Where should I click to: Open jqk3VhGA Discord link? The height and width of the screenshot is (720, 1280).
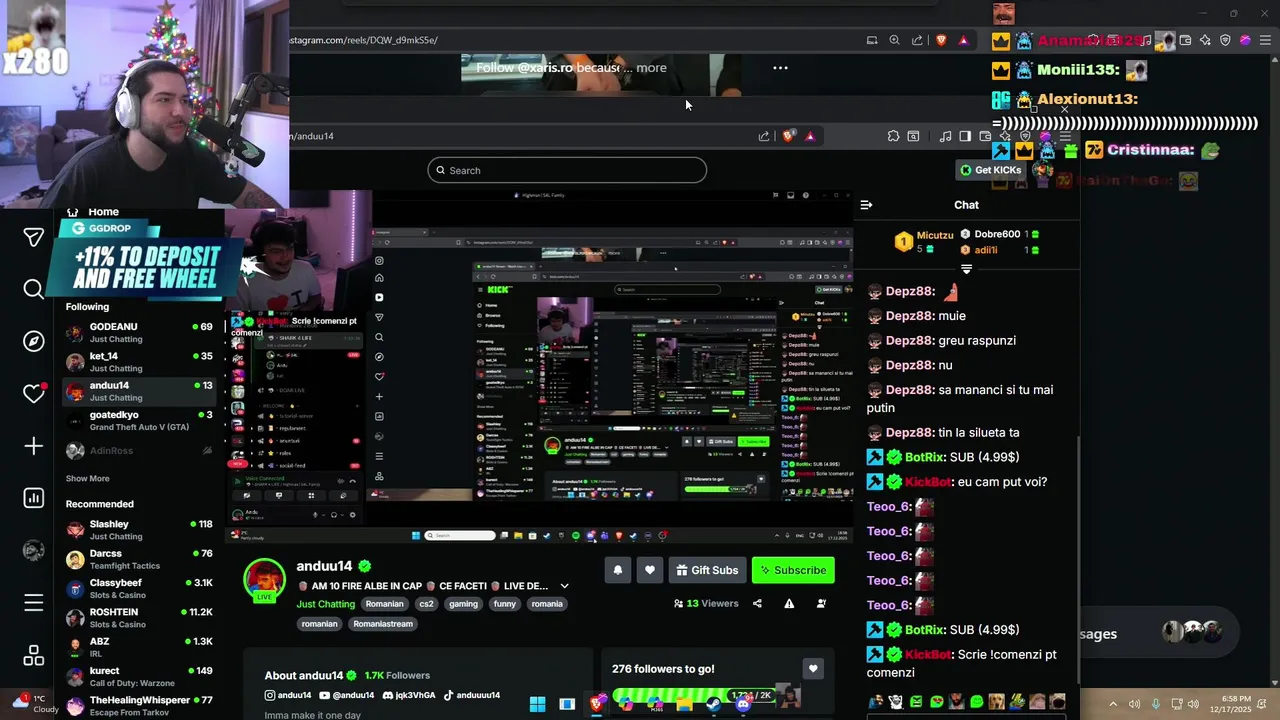coord(409,695)
